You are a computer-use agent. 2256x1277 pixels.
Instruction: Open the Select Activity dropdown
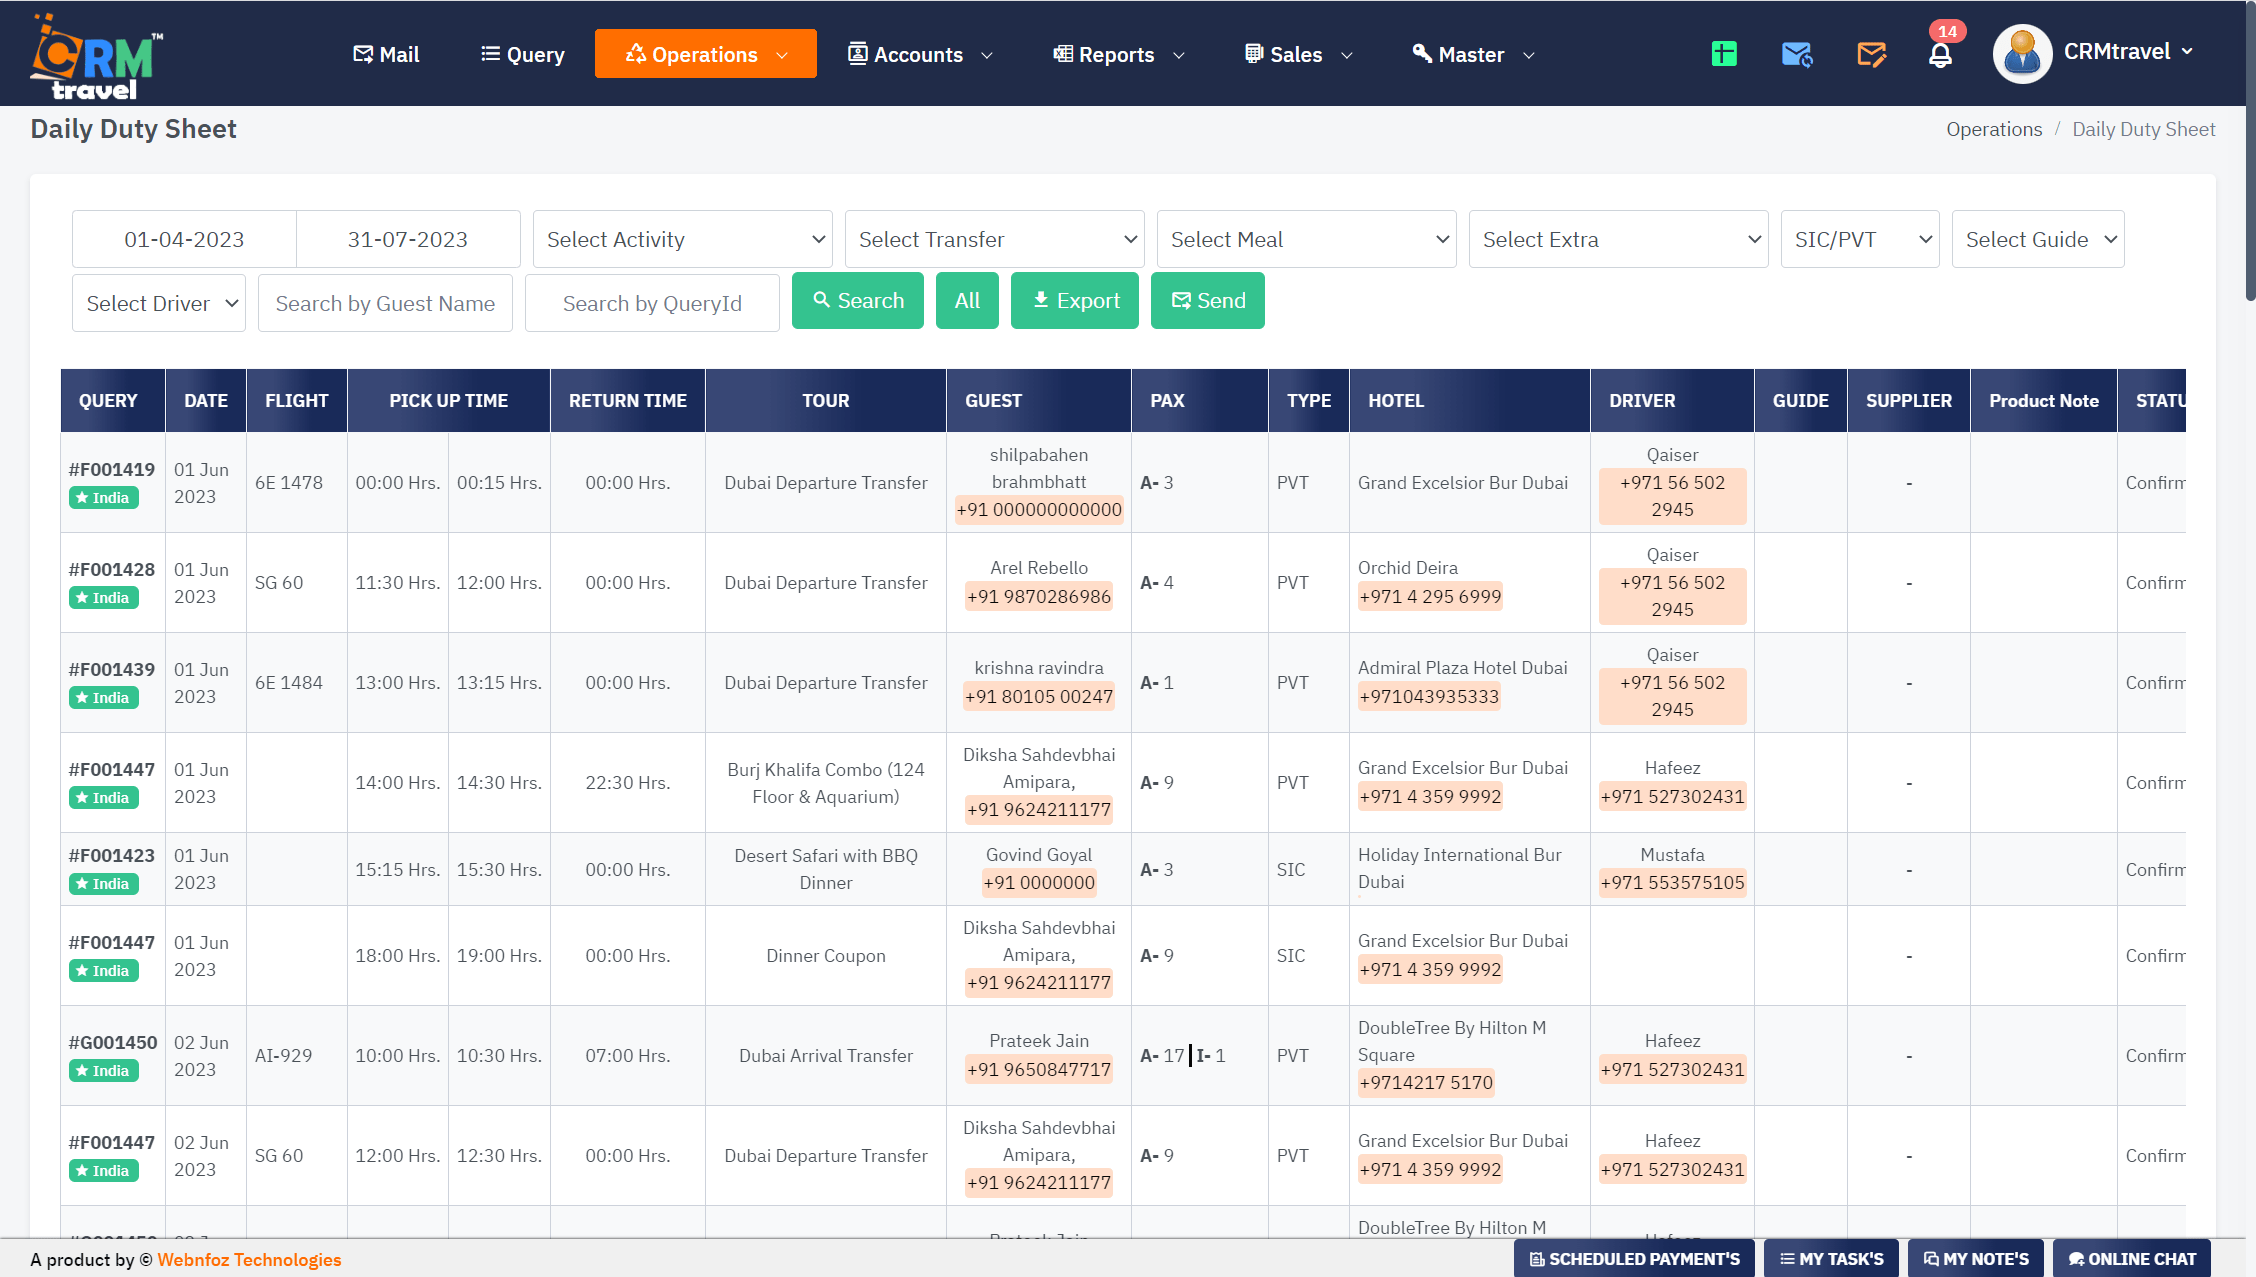tap(683, 239)
